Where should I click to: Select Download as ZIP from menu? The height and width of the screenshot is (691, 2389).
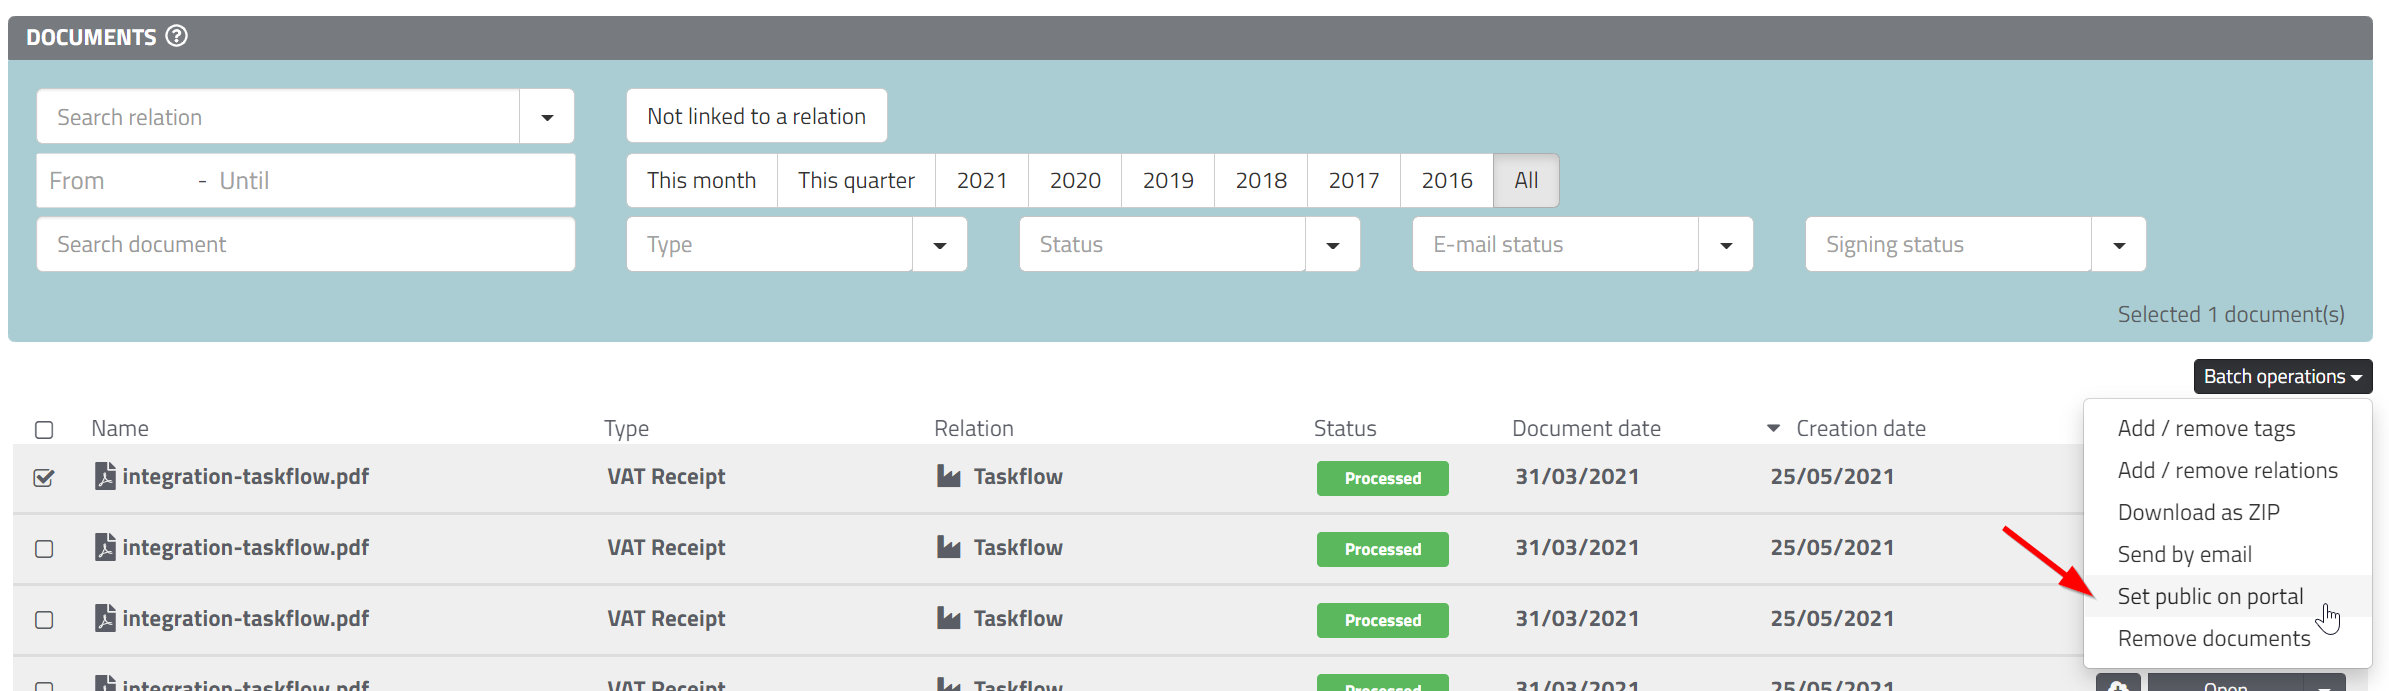2198,513
